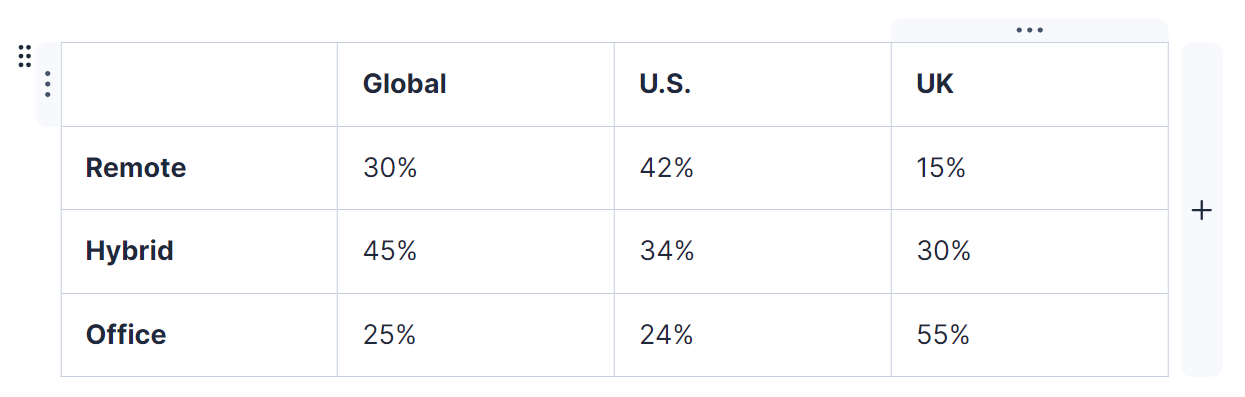The width and height of the screenshot is (1245, 397).
Task: Click the Office row label cell
Action: [199, 335]
